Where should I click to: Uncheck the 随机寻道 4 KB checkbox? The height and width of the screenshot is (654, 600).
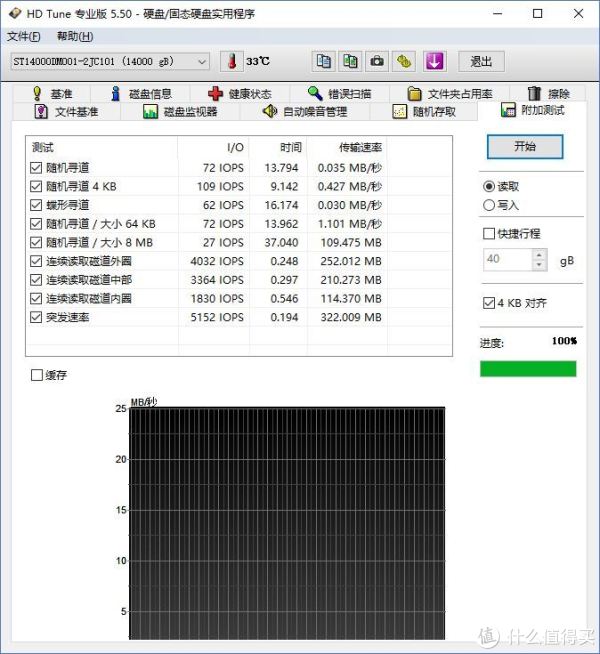pyautogui.click(x=36, y=186)
